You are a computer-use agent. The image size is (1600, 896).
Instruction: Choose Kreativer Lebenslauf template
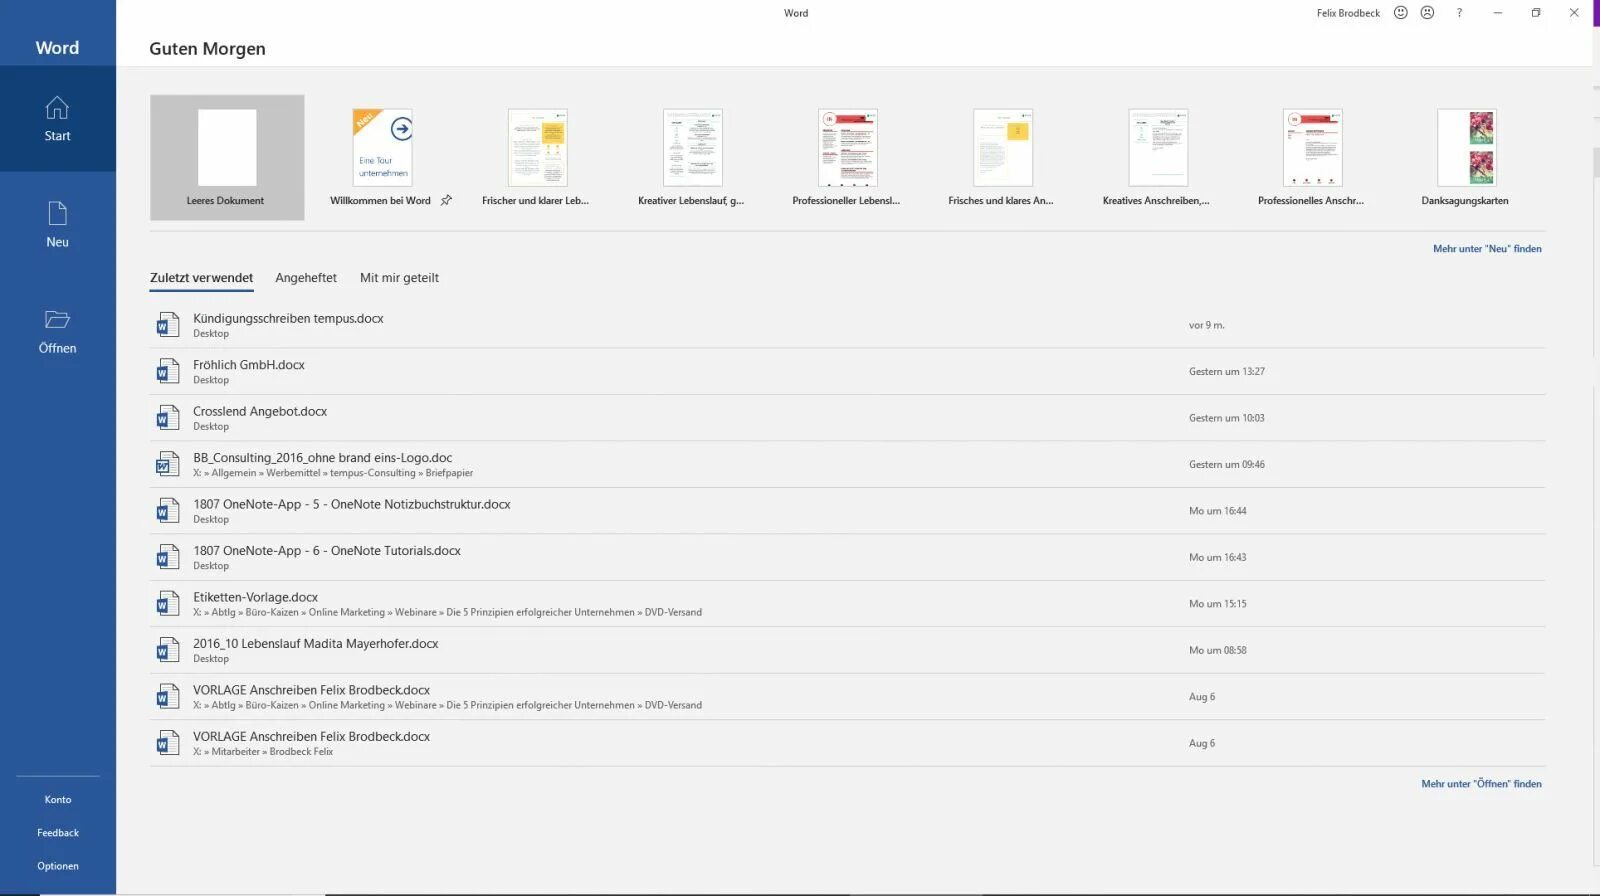coord(692,157)
